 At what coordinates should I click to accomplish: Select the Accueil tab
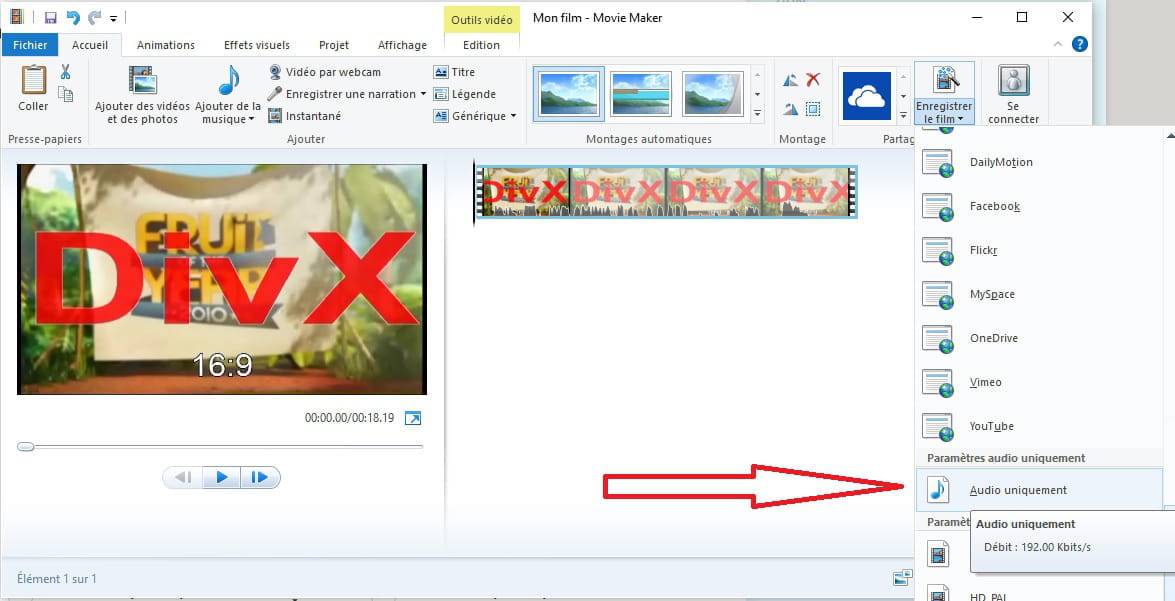(x=90, y=45)
